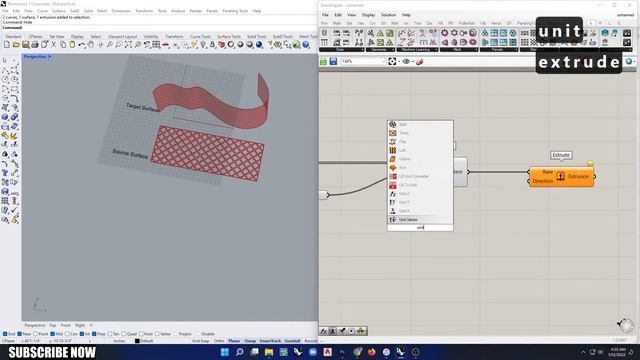Click the Grasshopper component search input field
The width and height of the screenshot is (640, 360).
(x=420, y=227)
